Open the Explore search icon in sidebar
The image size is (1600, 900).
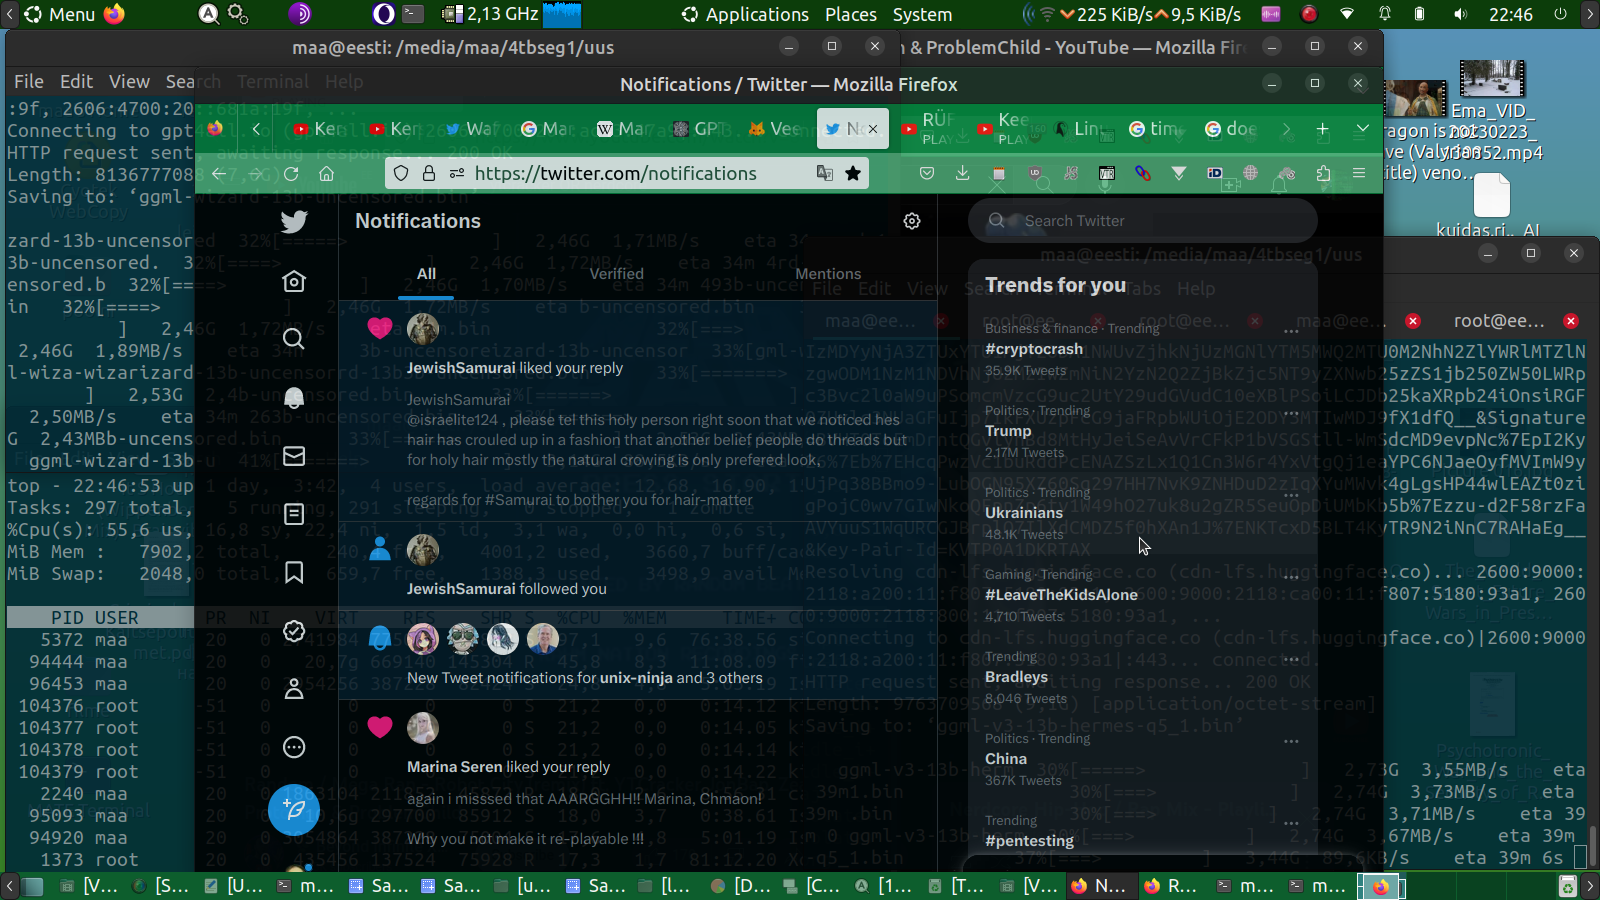[x=294, y=339]
